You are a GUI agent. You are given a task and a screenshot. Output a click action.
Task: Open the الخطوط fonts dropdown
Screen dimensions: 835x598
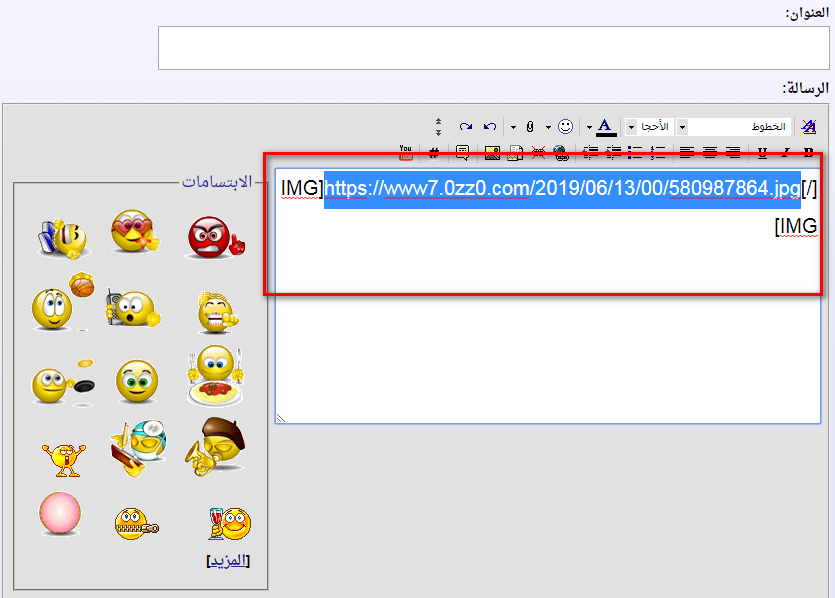click(735, 127)
